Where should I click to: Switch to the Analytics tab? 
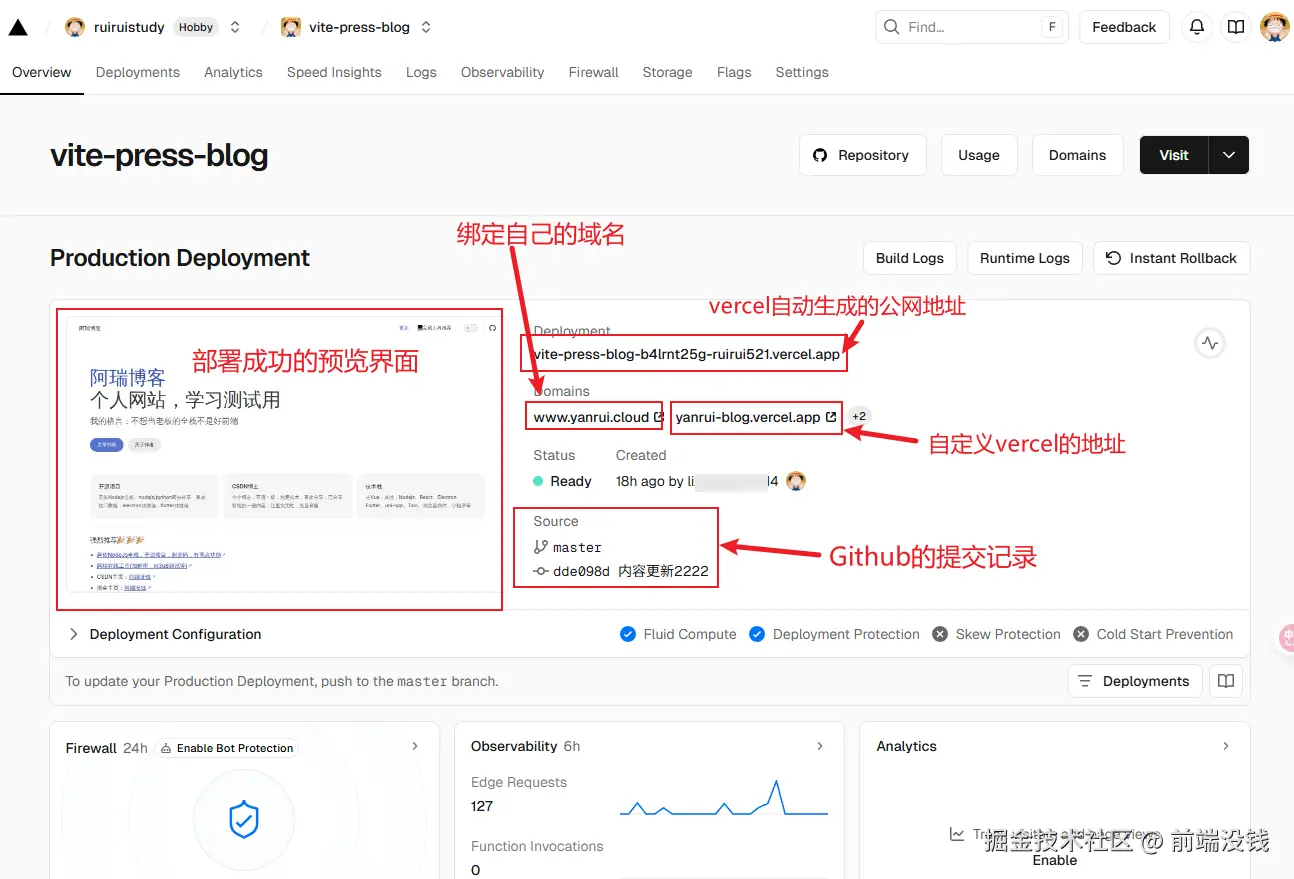[233, 72]
